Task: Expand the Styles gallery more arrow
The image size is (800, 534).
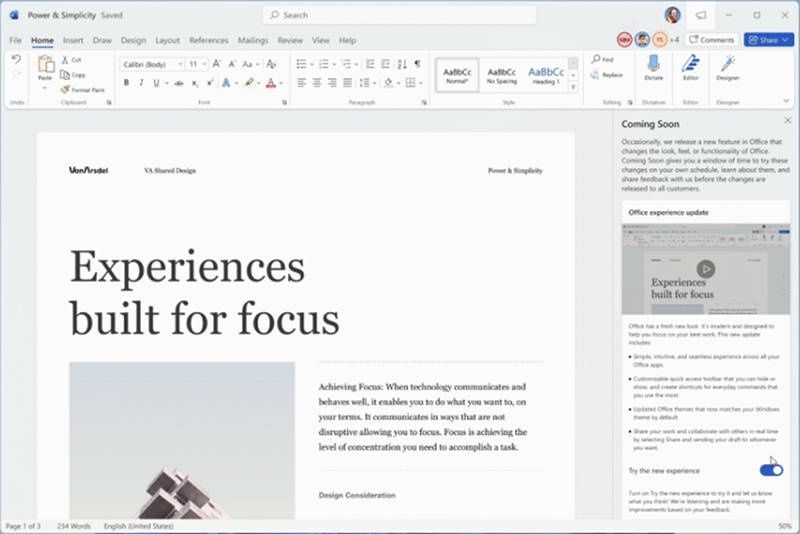Action: [573, 87]
